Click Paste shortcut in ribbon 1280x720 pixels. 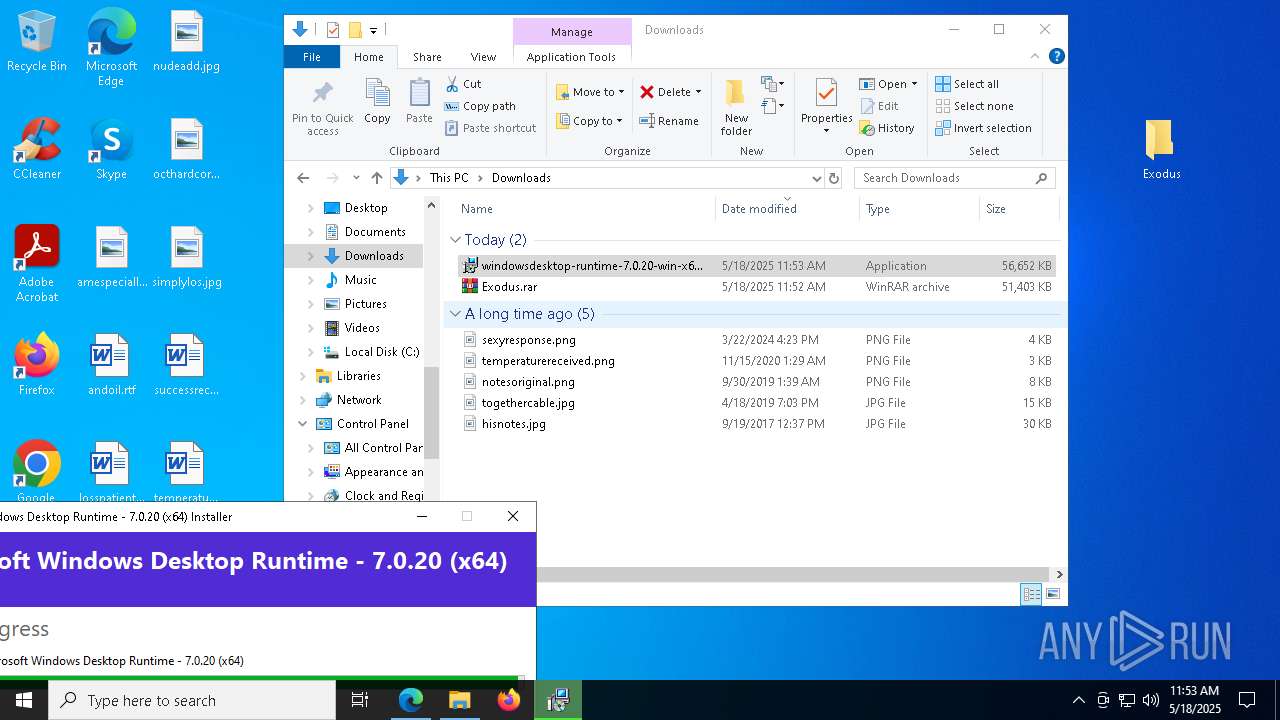490,128
